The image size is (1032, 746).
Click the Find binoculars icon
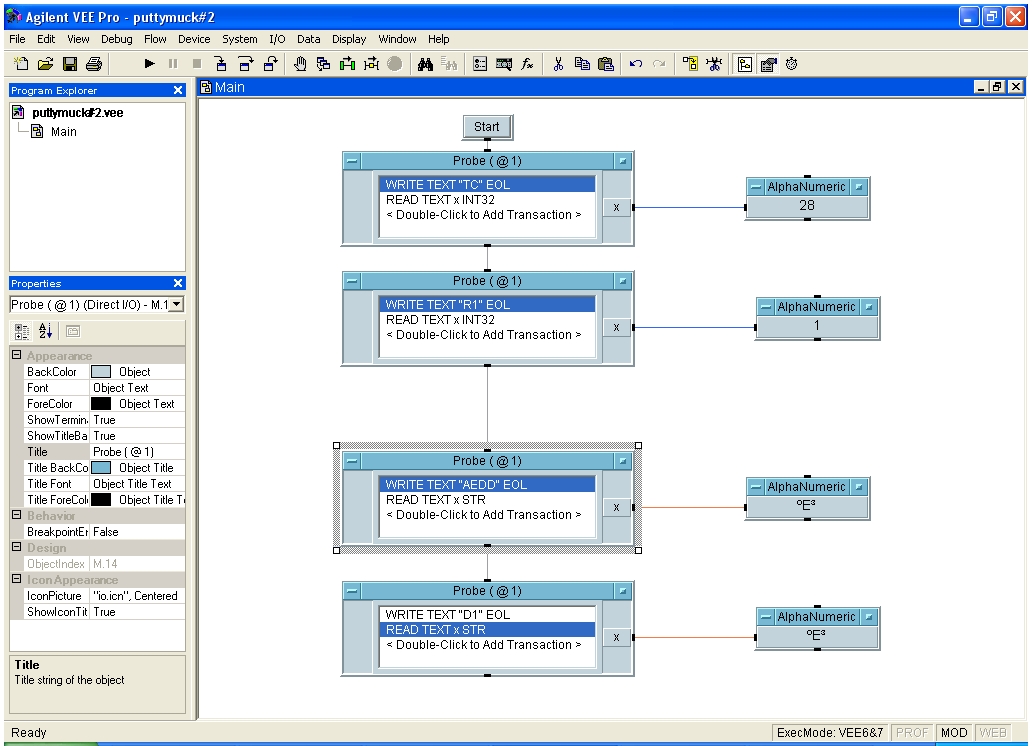click(424, 64)
